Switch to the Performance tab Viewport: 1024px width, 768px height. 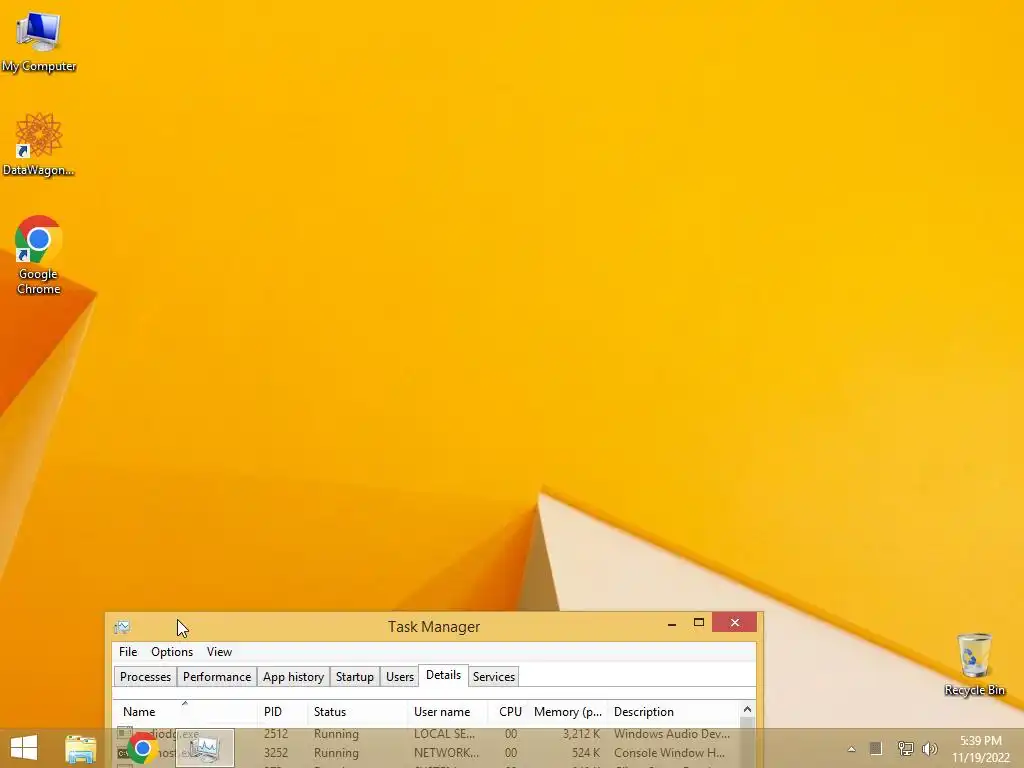pyautogui.click(x=217, y=677)
